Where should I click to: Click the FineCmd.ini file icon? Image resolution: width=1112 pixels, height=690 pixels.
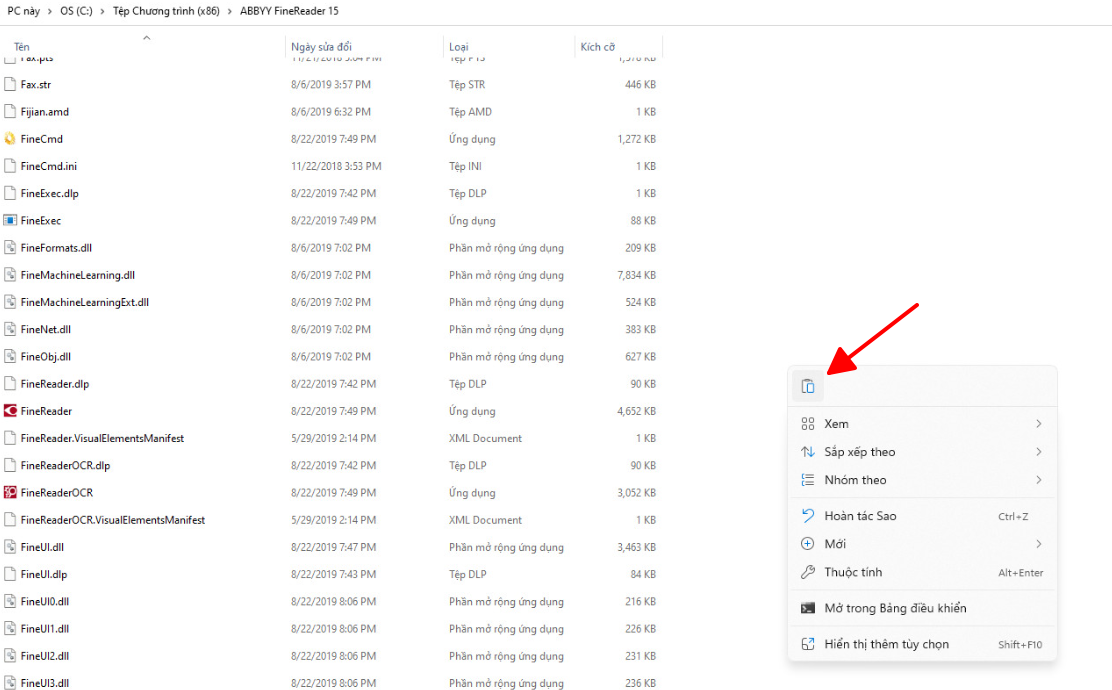(x=10, y=166)
